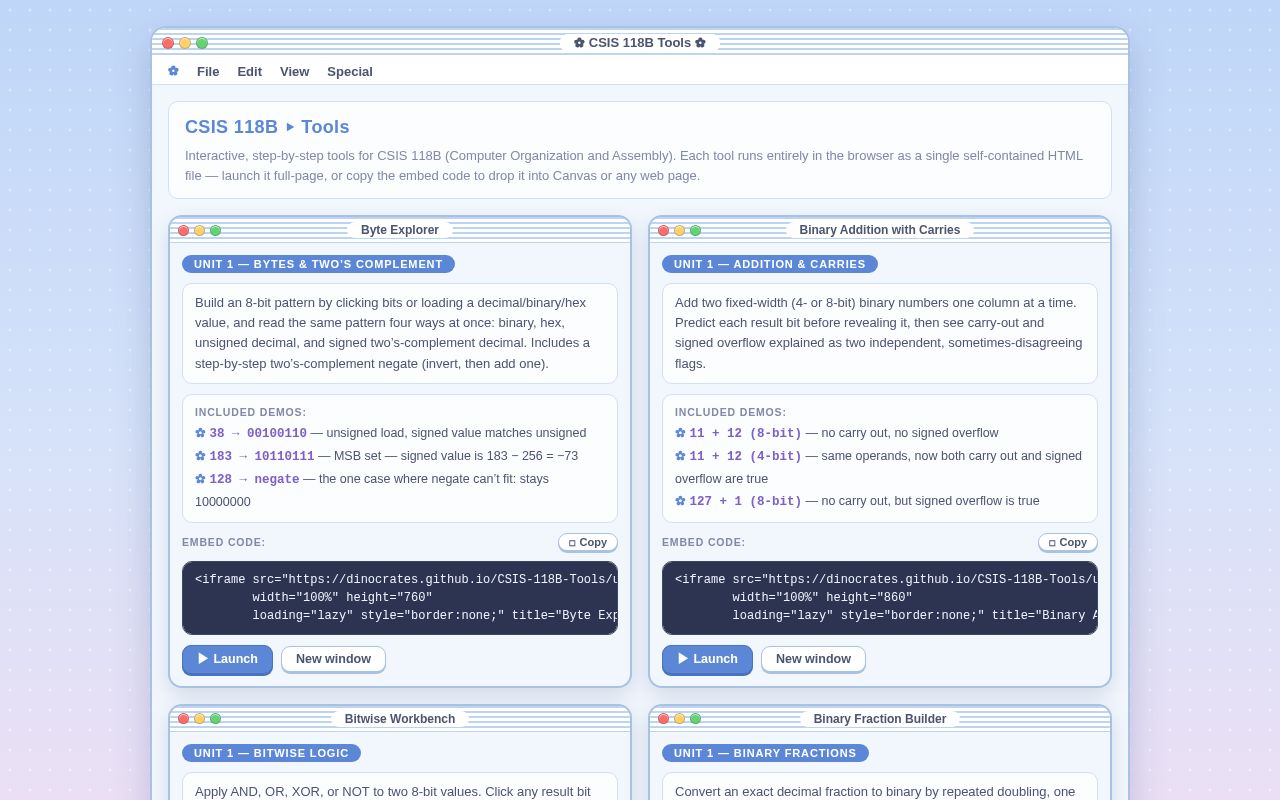Open Binary Addition in a new window
1280x800 pixels.
(x=813, y=659)
